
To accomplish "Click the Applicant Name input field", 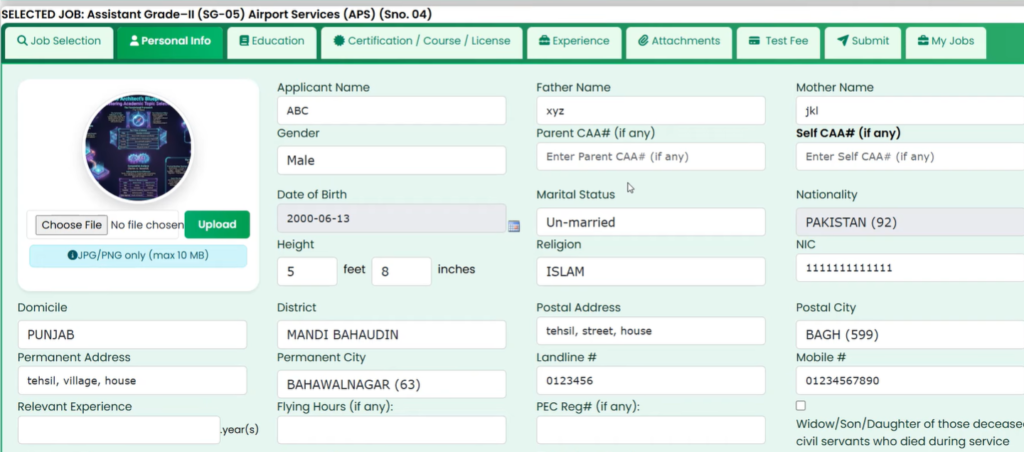I will [391, 111].
